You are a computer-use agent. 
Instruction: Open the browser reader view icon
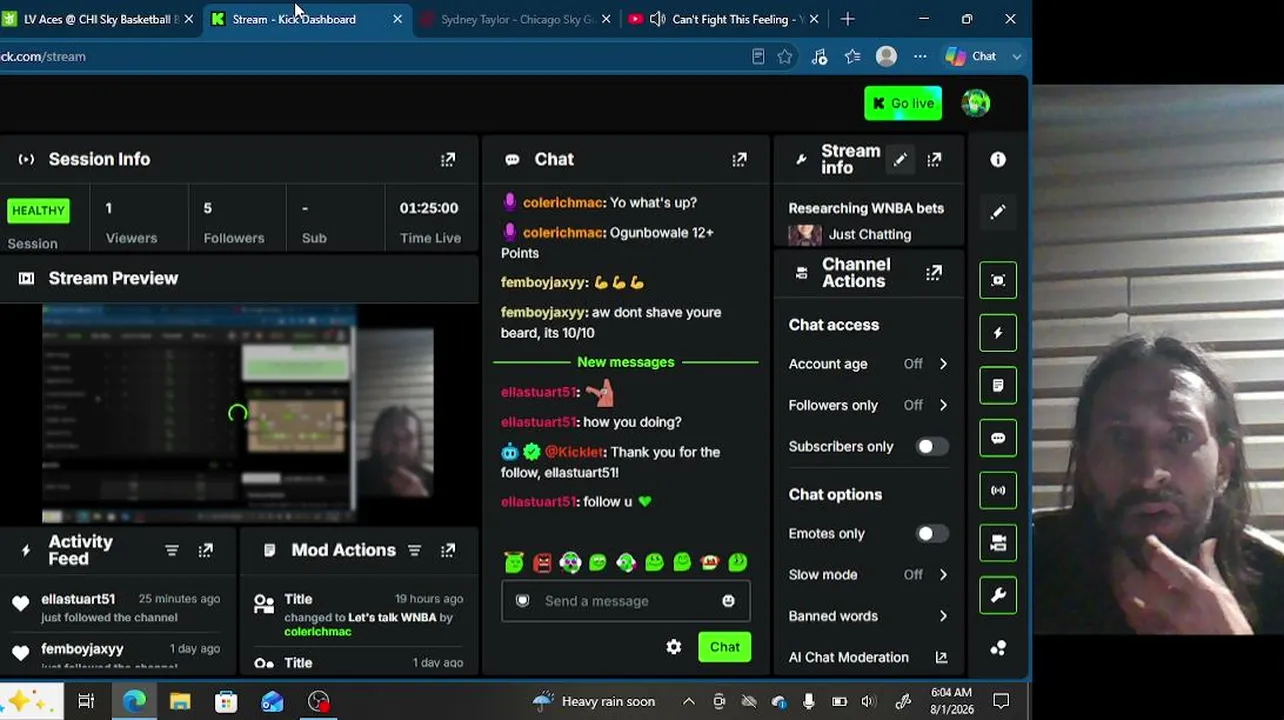tap(758, 57)
